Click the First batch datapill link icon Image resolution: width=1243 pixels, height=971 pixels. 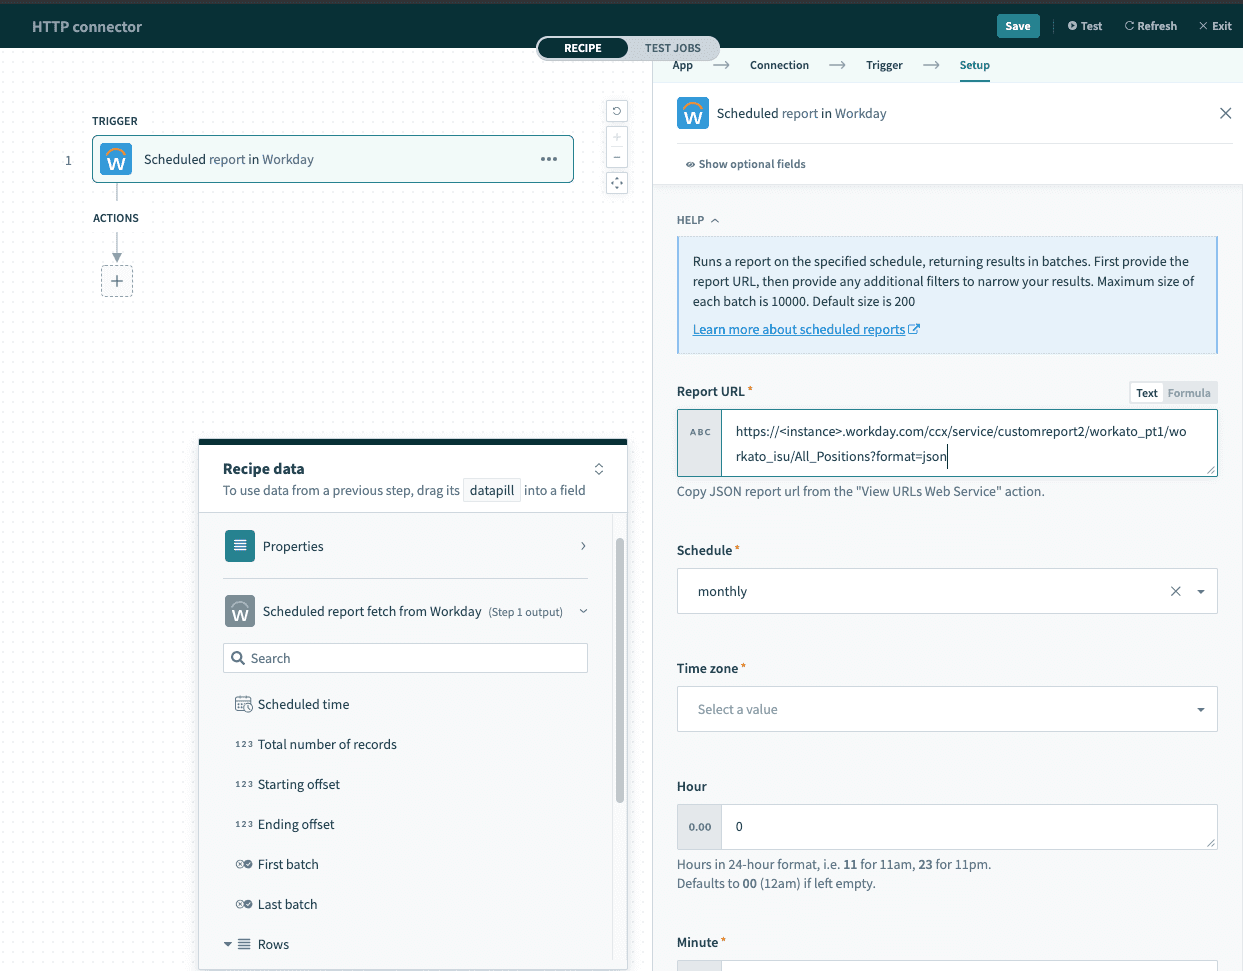coord(243,864)
